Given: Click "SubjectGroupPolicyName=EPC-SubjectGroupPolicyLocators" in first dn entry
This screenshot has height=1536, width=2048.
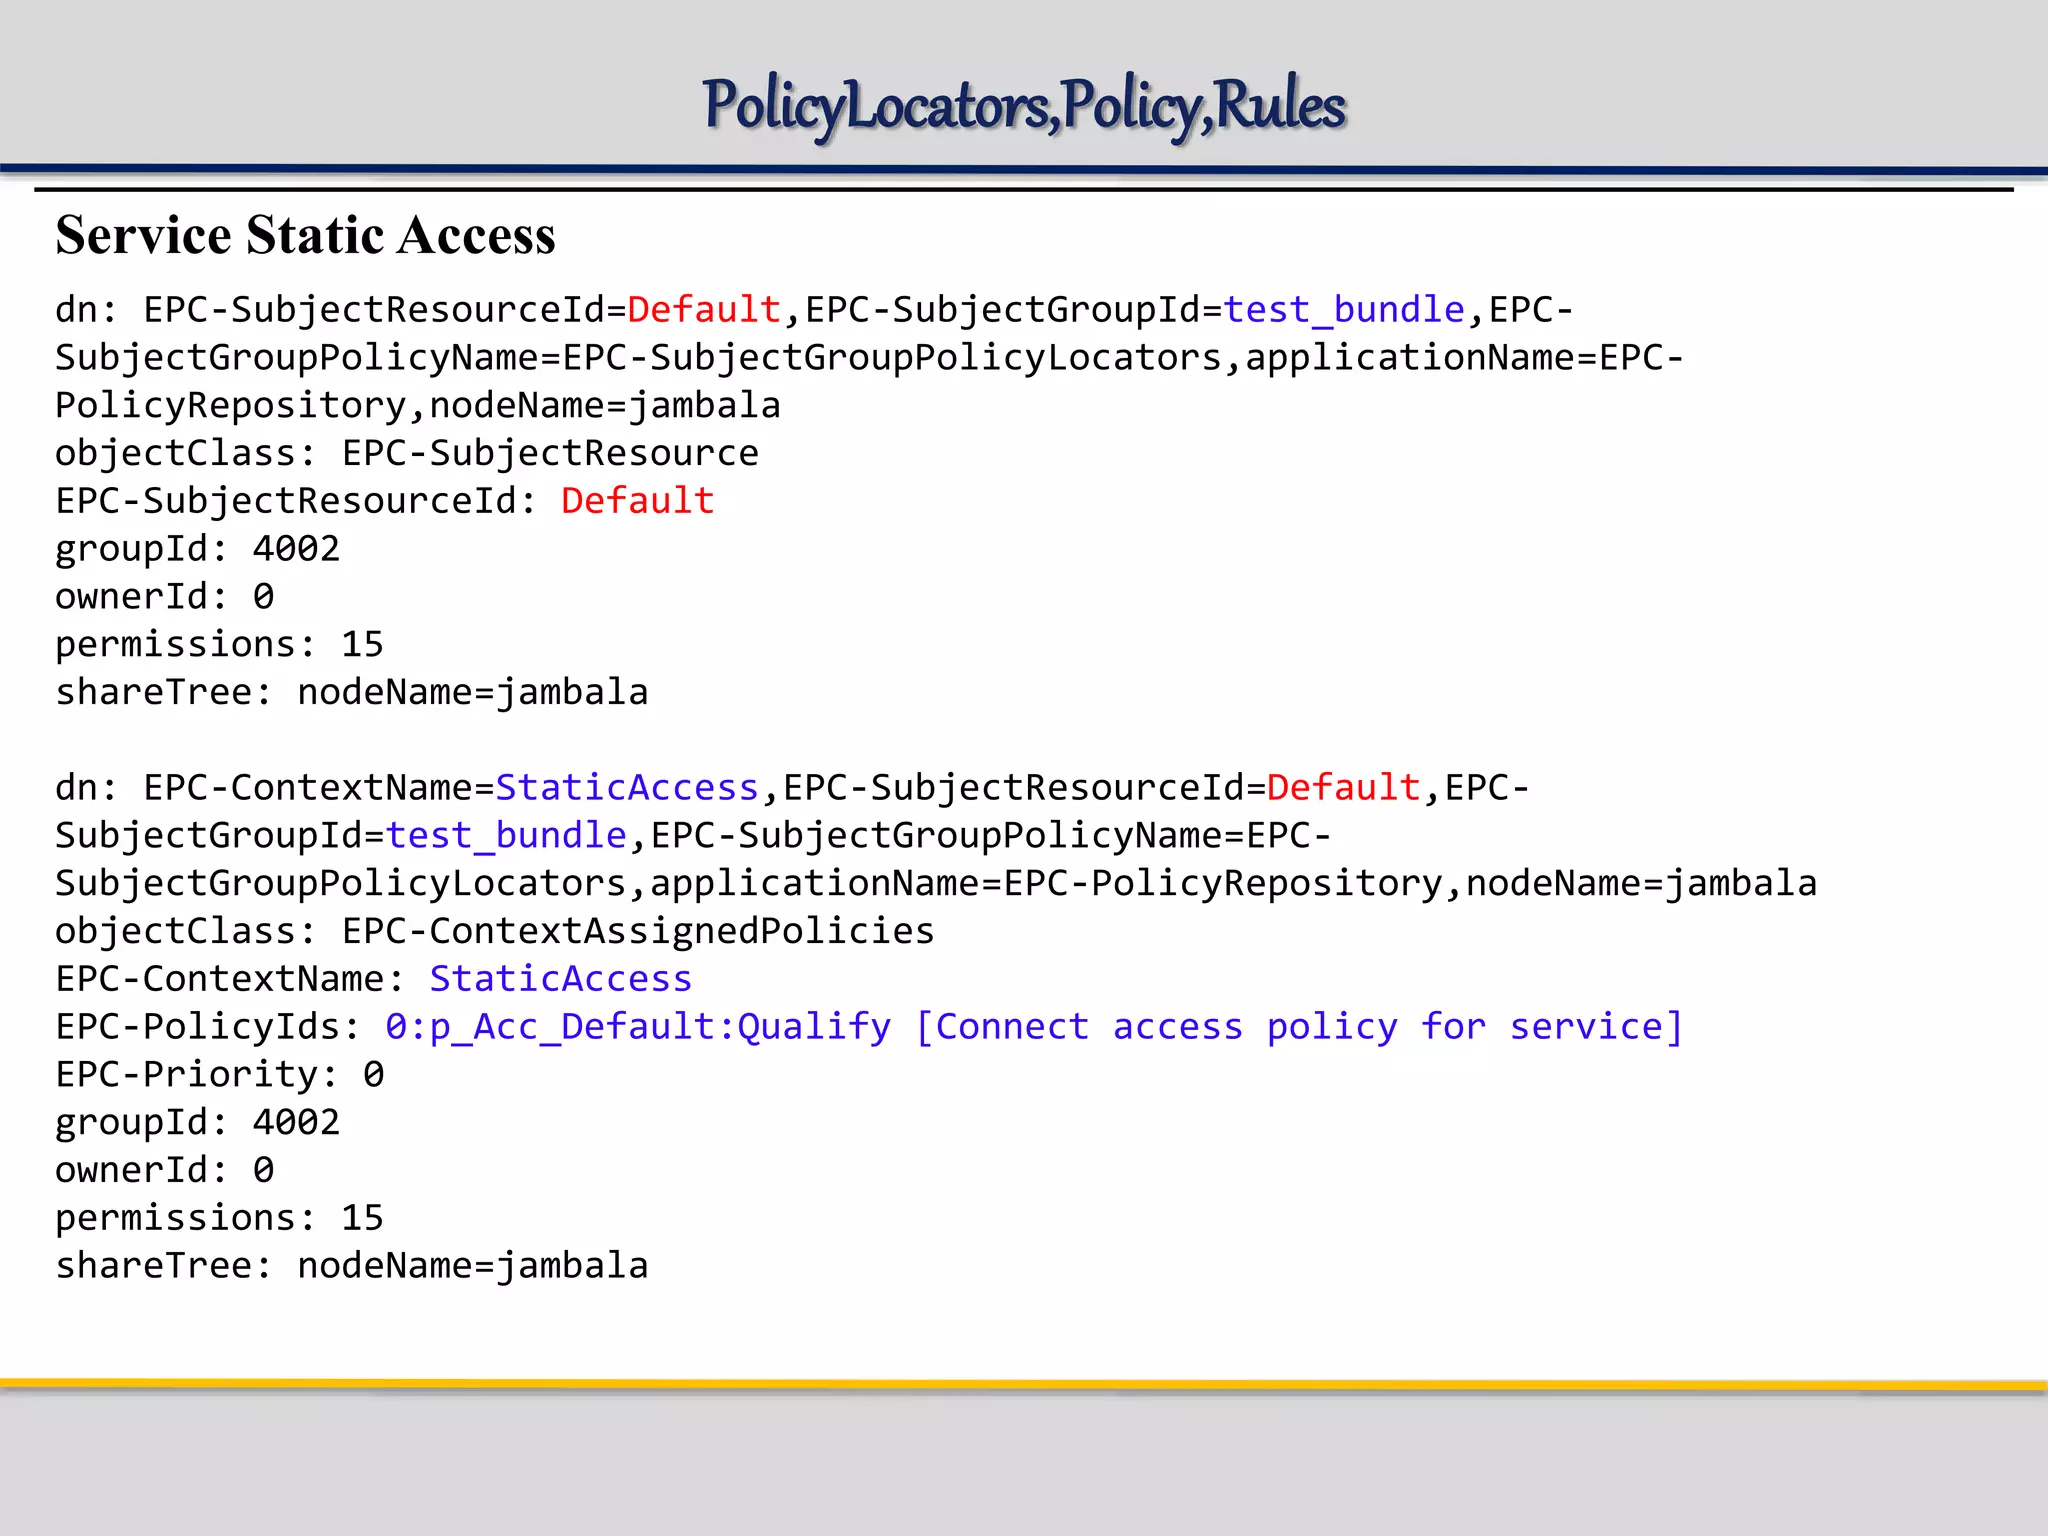Looking at the screenshot, I should tap(638, 357).
